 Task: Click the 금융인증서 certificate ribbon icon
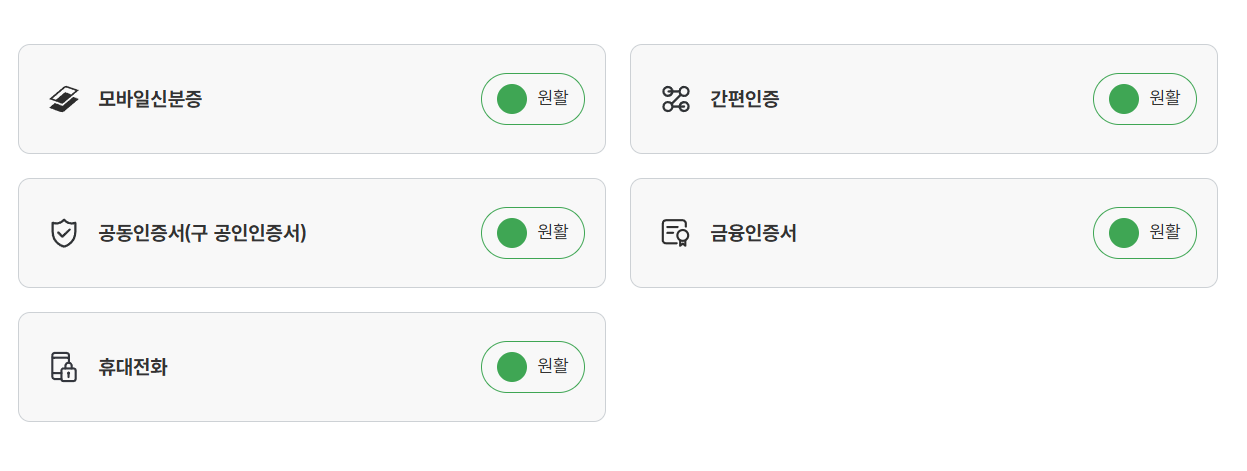tap(676, 233)
